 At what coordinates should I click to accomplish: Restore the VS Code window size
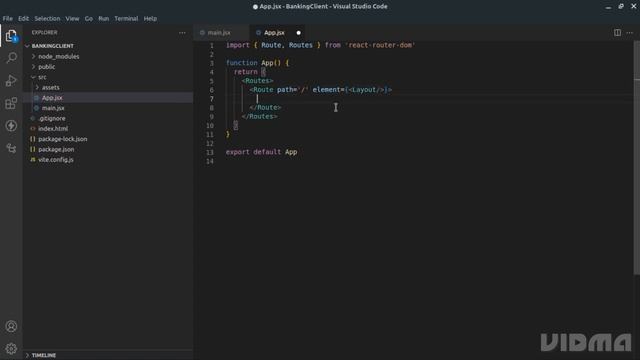point(621,7)
